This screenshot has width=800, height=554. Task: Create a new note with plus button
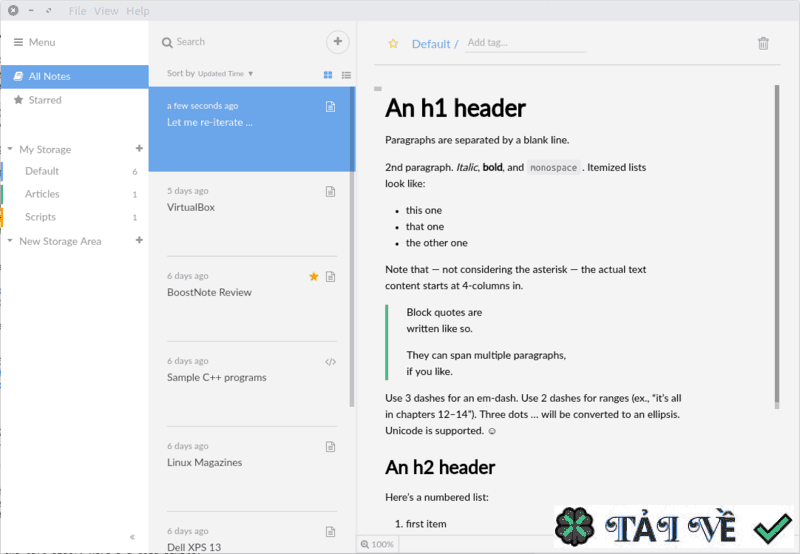click(x=338, y=42)
